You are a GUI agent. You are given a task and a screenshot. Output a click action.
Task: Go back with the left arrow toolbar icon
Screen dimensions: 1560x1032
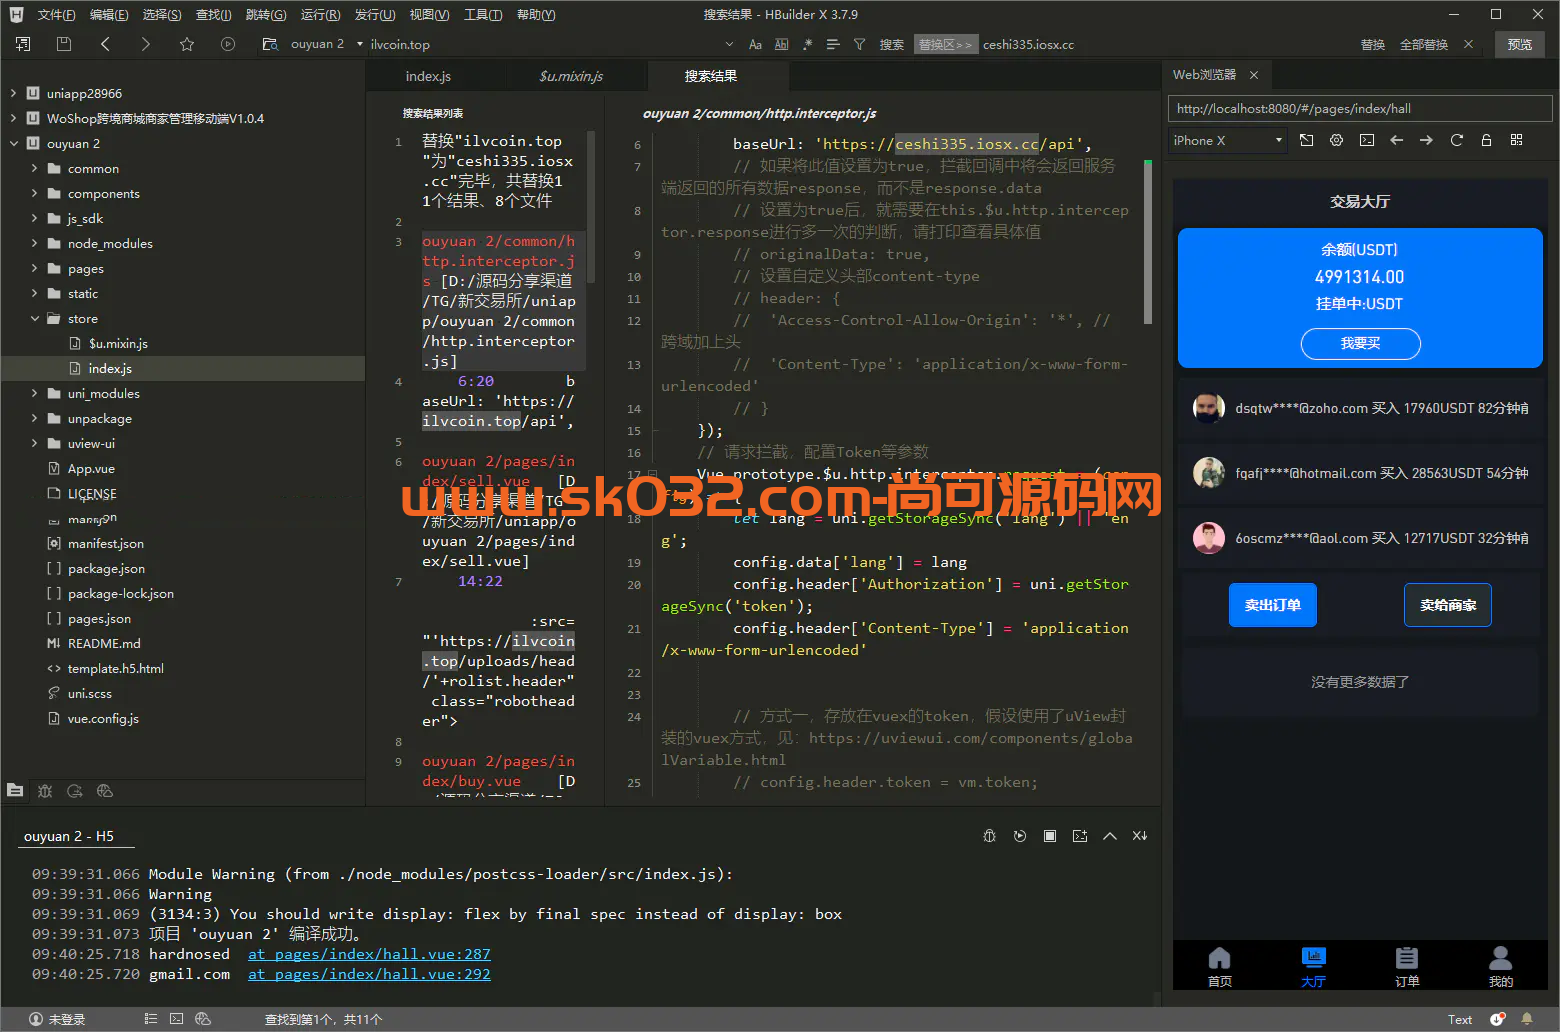click(105, 44)
